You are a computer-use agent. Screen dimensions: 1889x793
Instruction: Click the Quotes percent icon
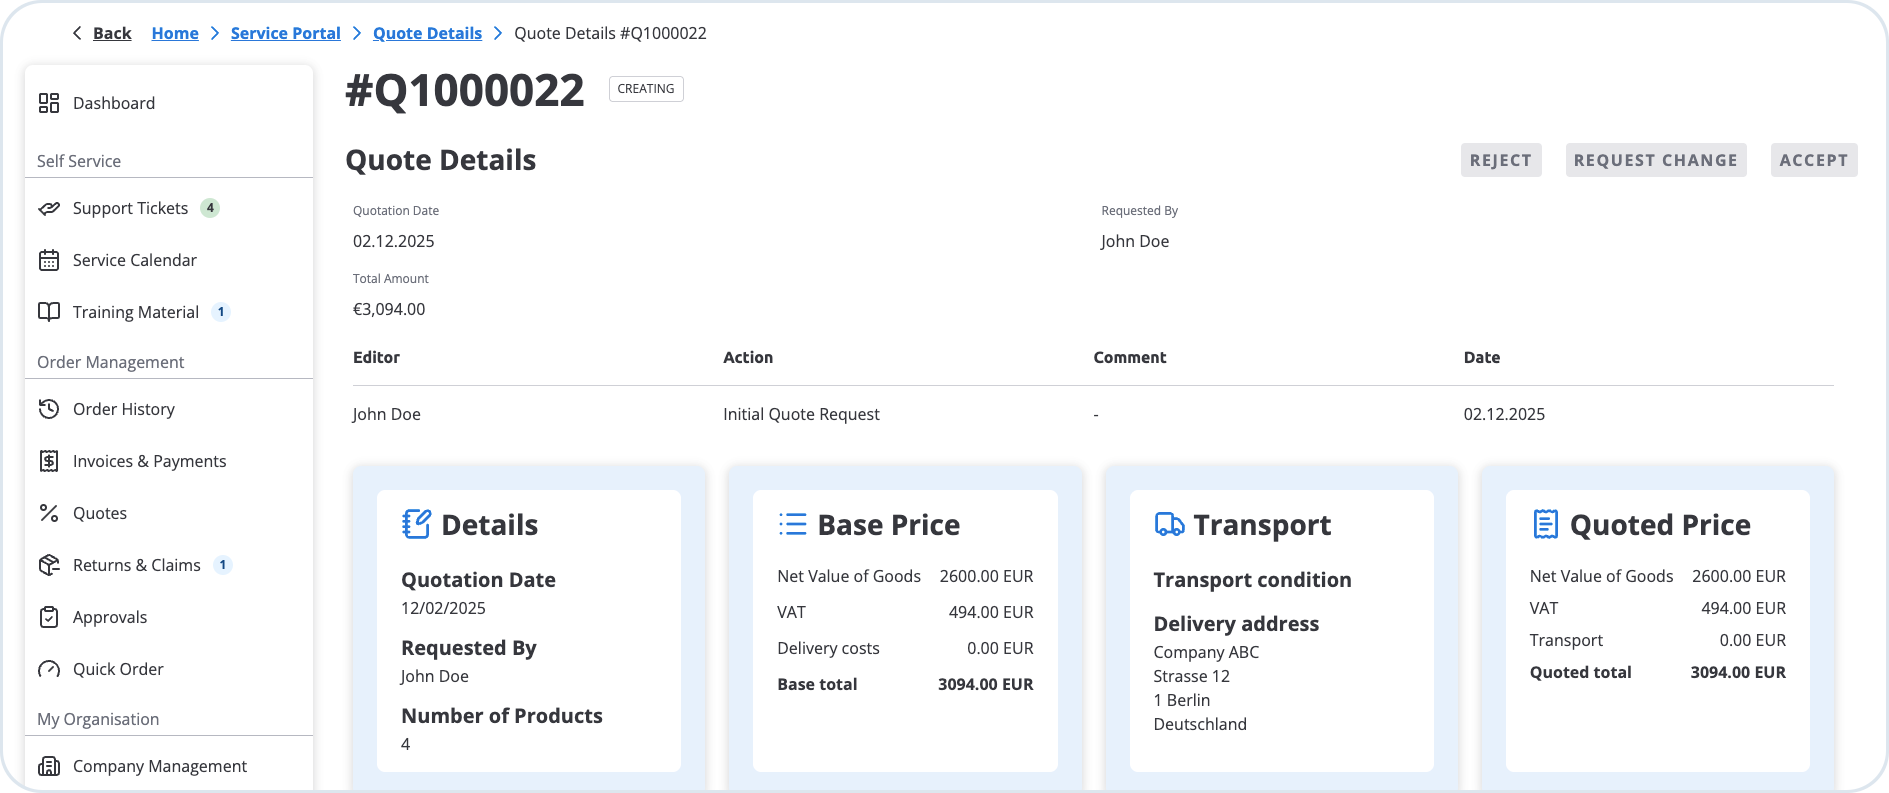(x=49, y=513)
